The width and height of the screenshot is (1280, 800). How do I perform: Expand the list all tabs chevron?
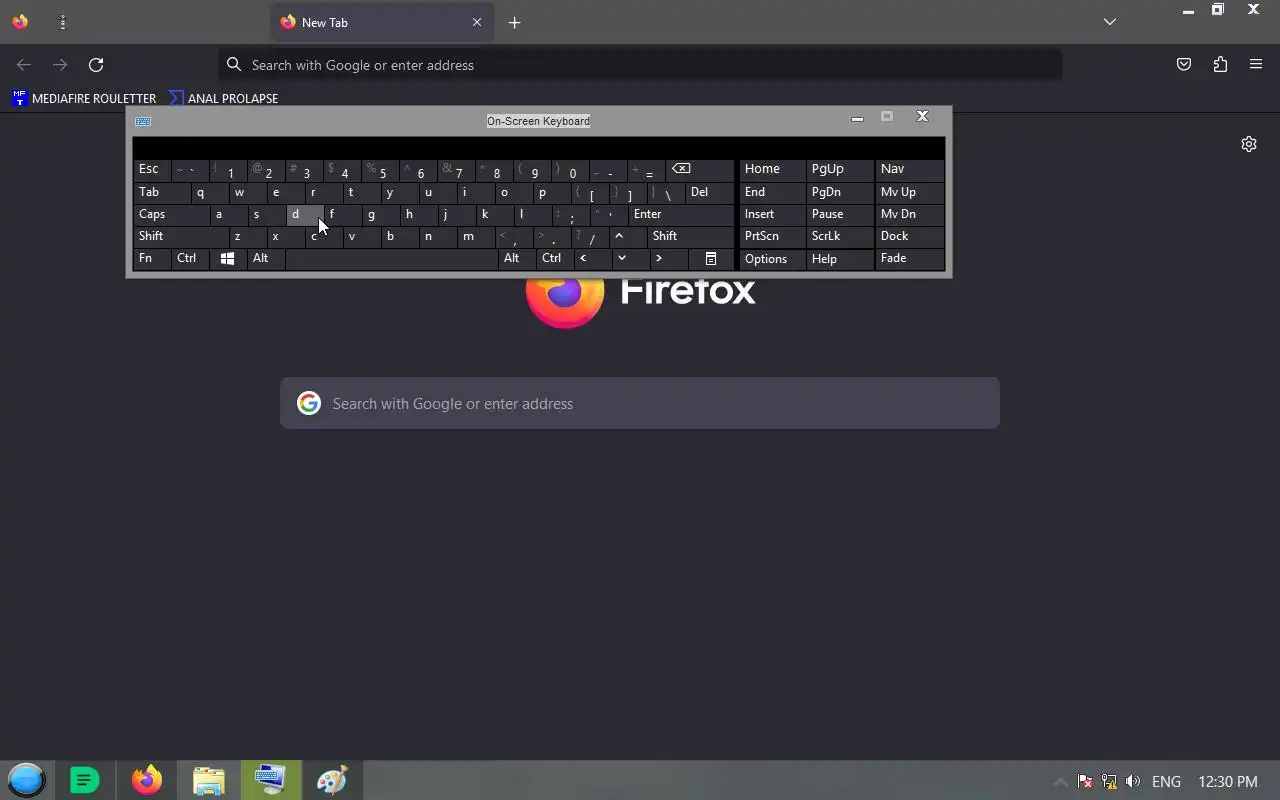pos(1109,22)
